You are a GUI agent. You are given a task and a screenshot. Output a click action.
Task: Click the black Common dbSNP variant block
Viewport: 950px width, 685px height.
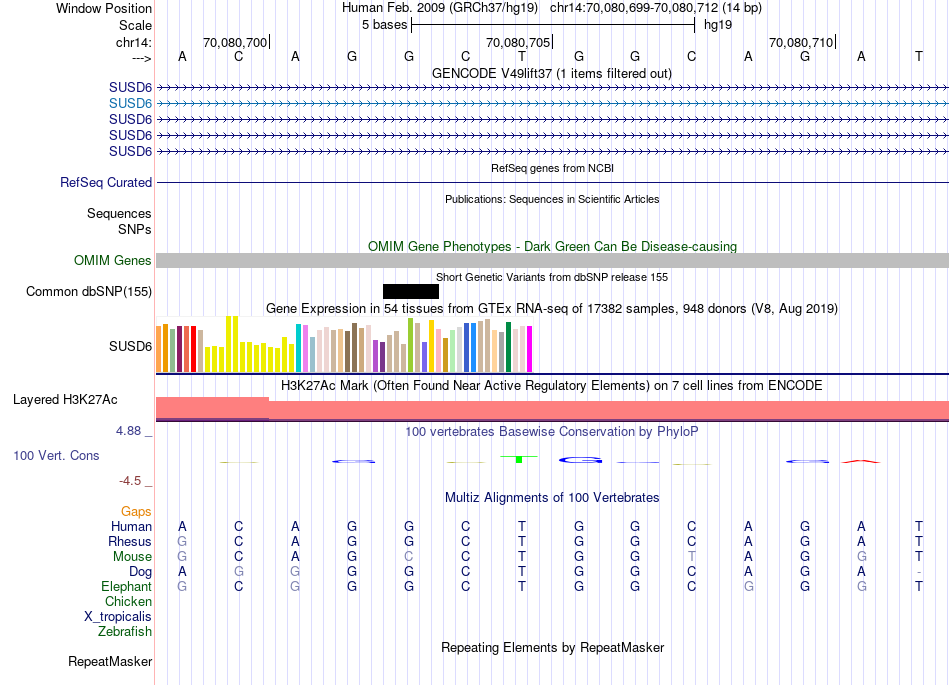411,291
